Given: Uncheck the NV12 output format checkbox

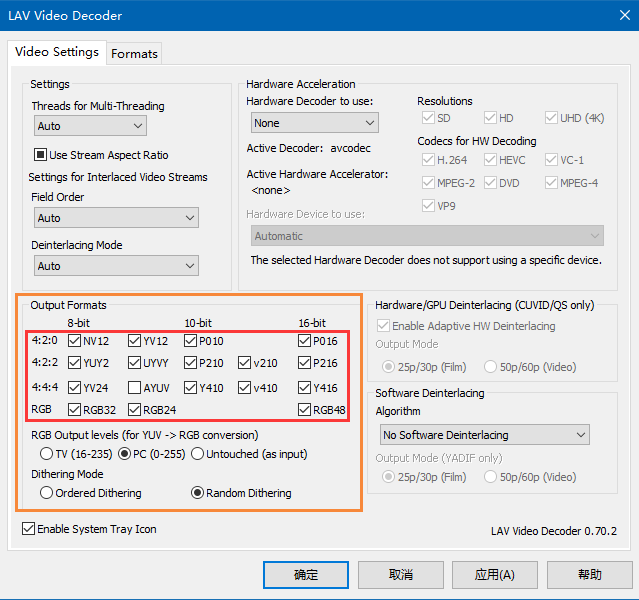Looking at the screenshot, I should tap(75, 341).
